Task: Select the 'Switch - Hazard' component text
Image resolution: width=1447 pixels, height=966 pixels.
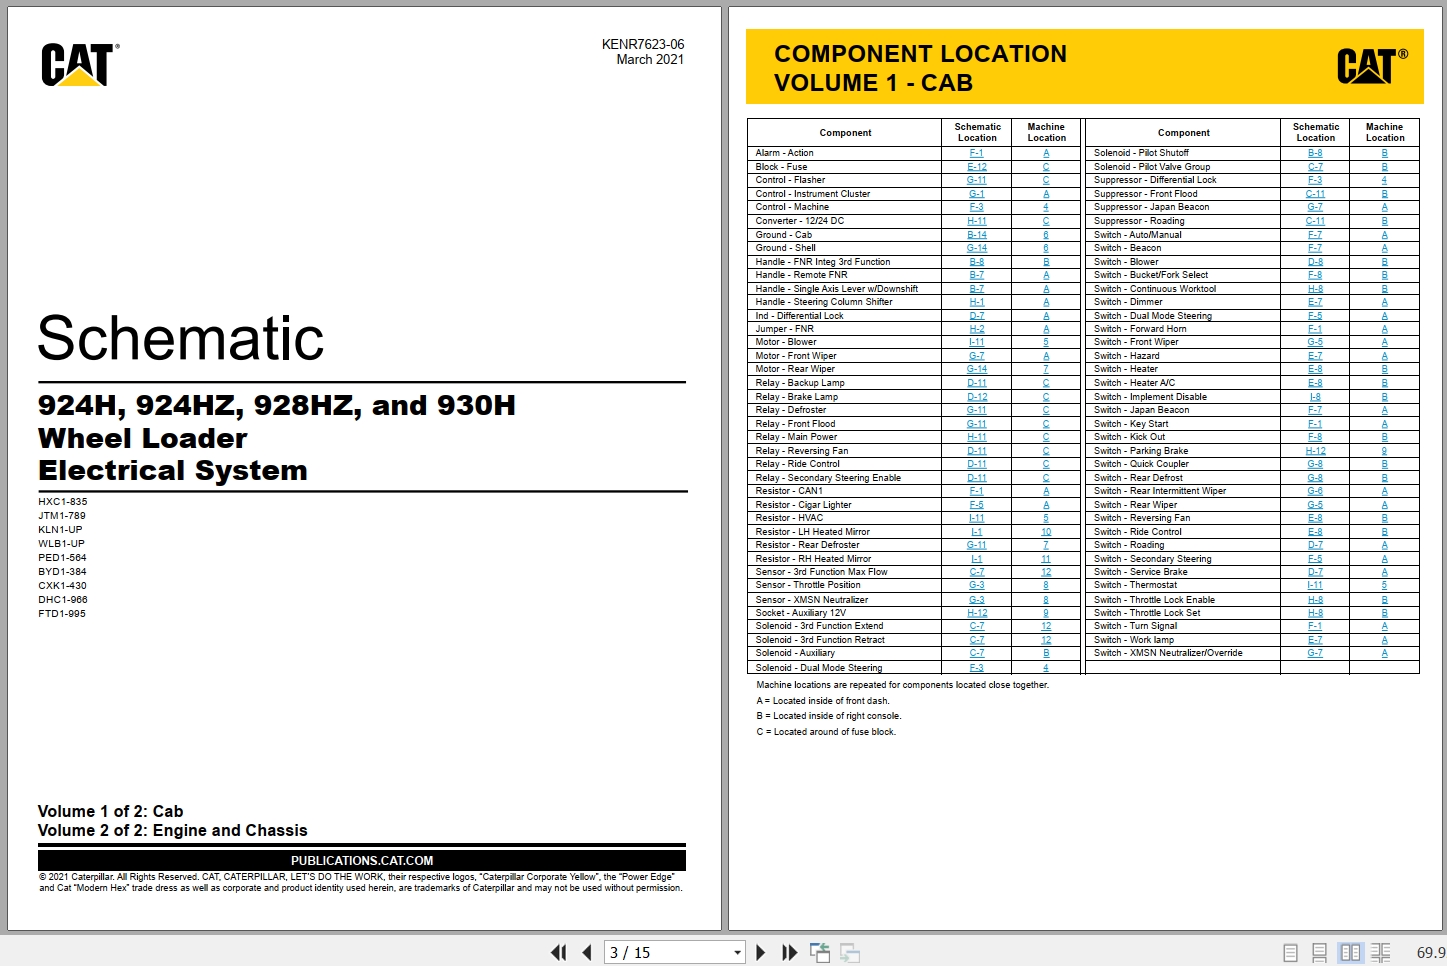Action: click(x=1126, y=356)
